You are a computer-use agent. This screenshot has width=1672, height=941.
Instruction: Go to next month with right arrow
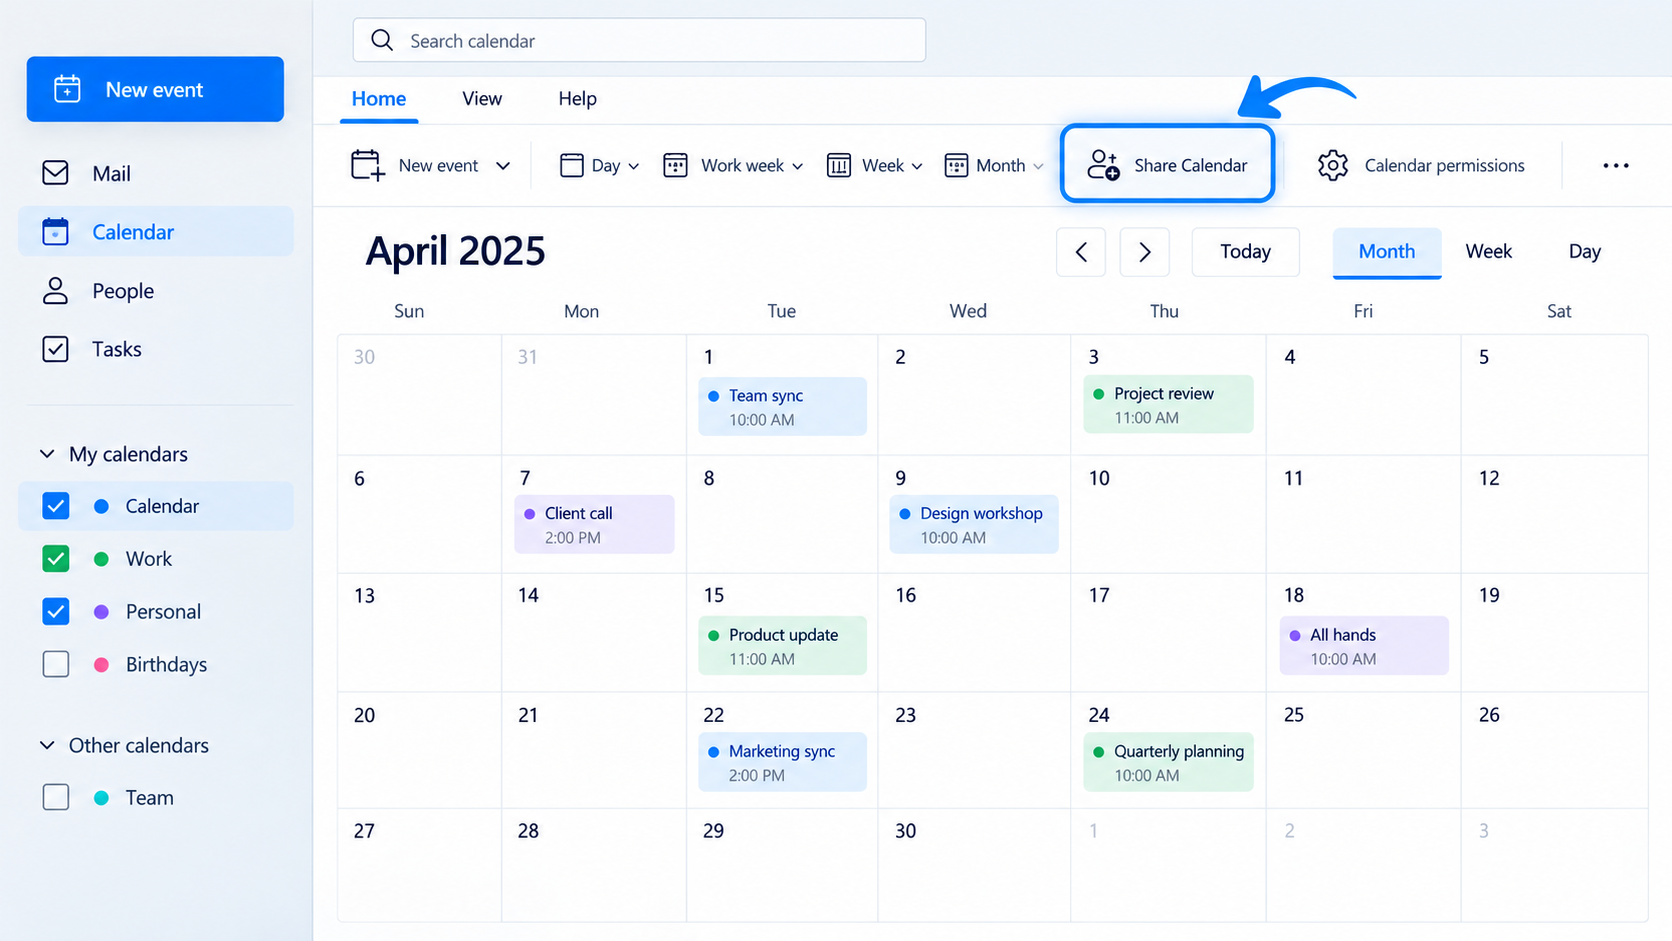coord(1145,252)
